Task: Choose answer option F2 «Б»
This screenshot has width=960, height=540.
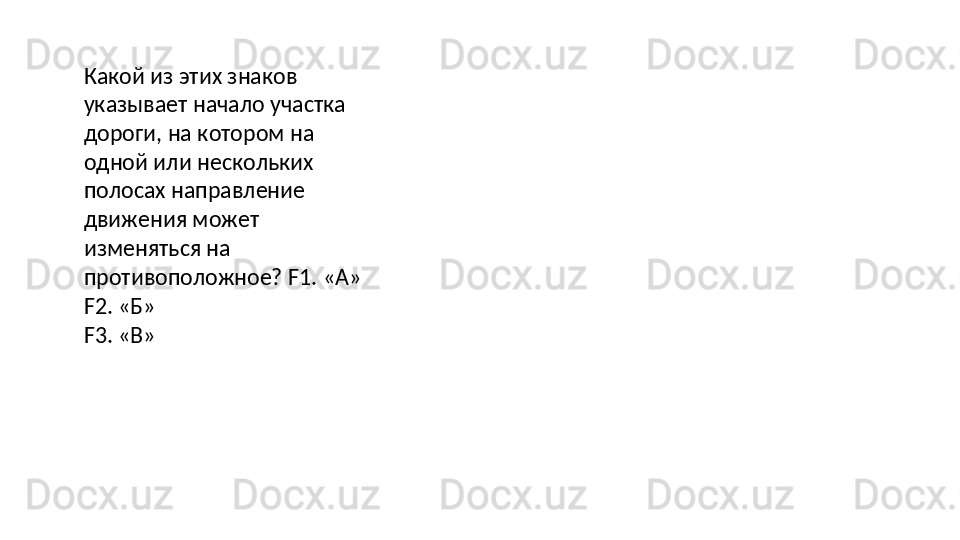Action: click(119, 306)
